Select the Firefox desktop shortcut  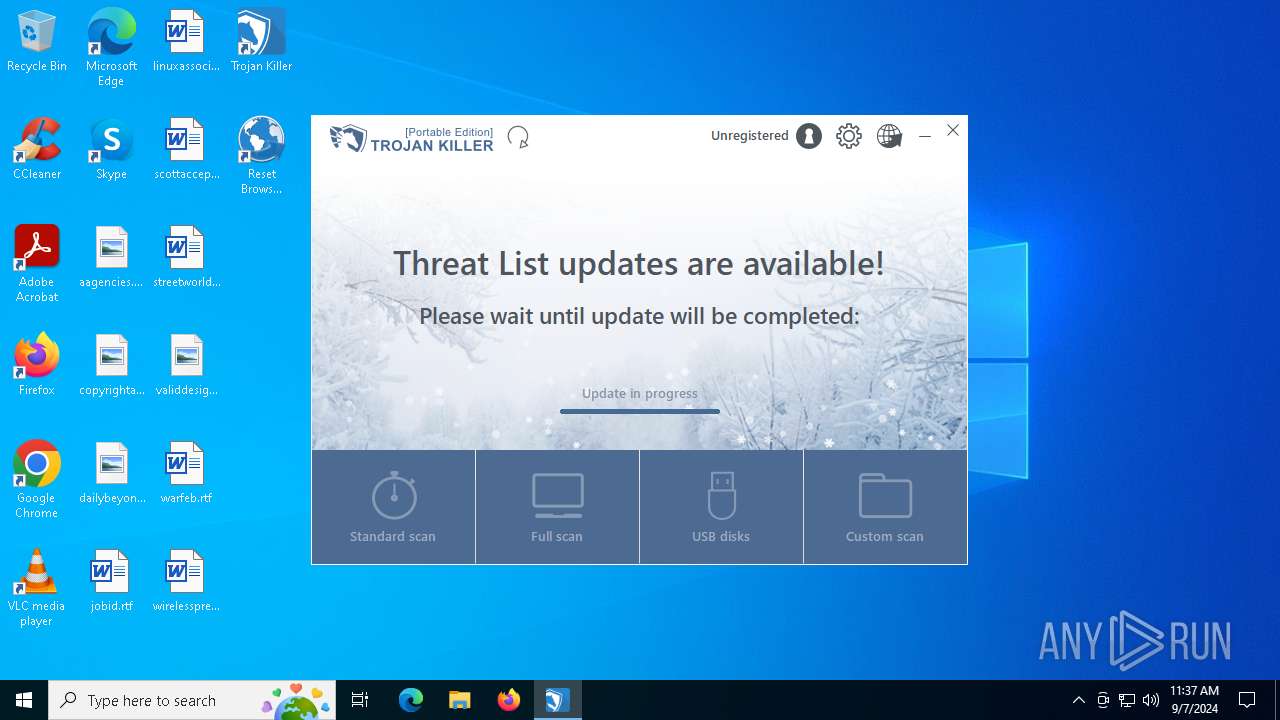(37, 366)
